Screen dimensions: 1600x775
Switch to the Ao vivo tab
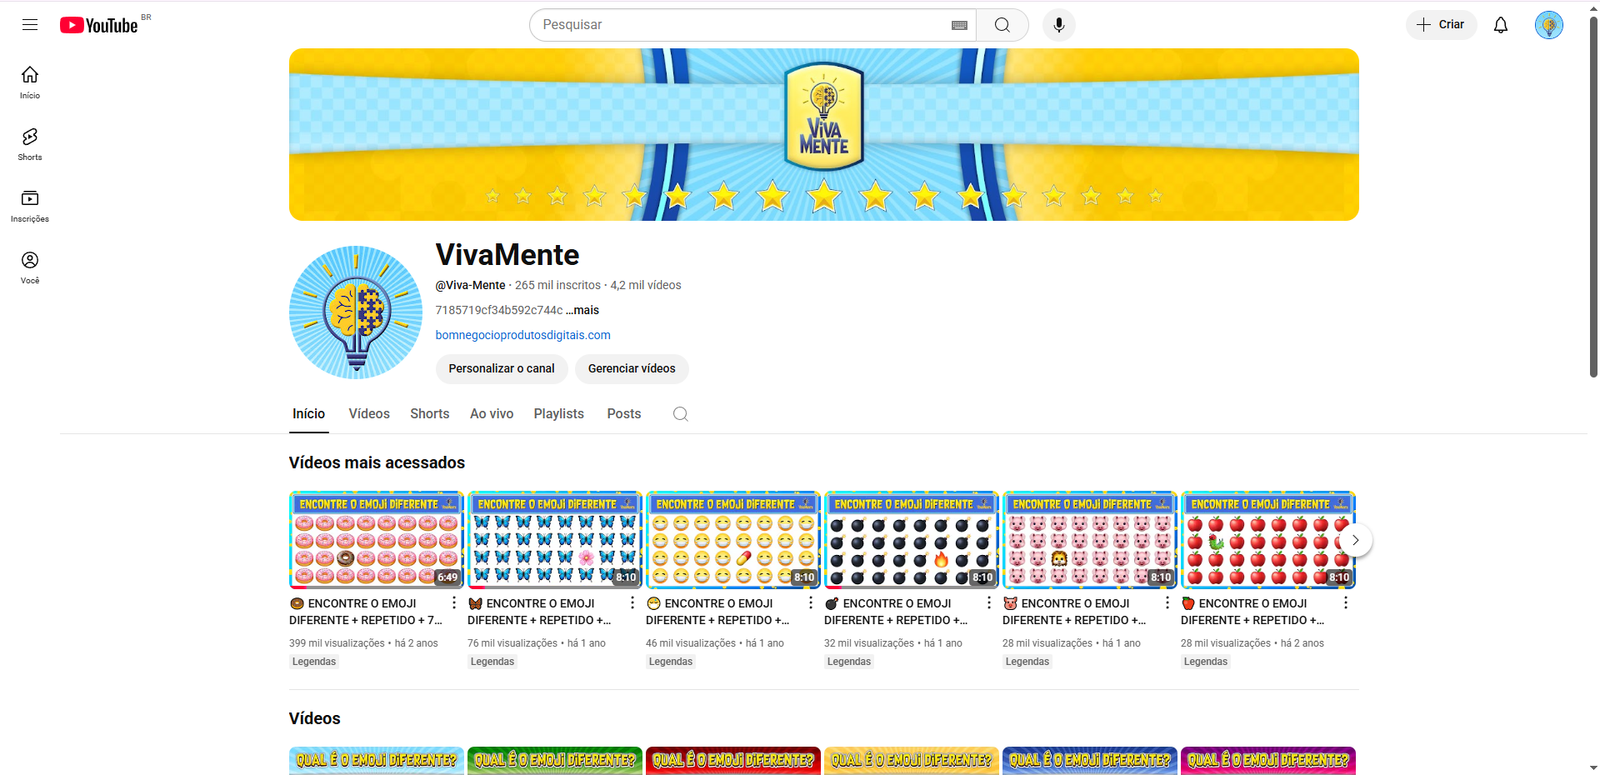492,414
